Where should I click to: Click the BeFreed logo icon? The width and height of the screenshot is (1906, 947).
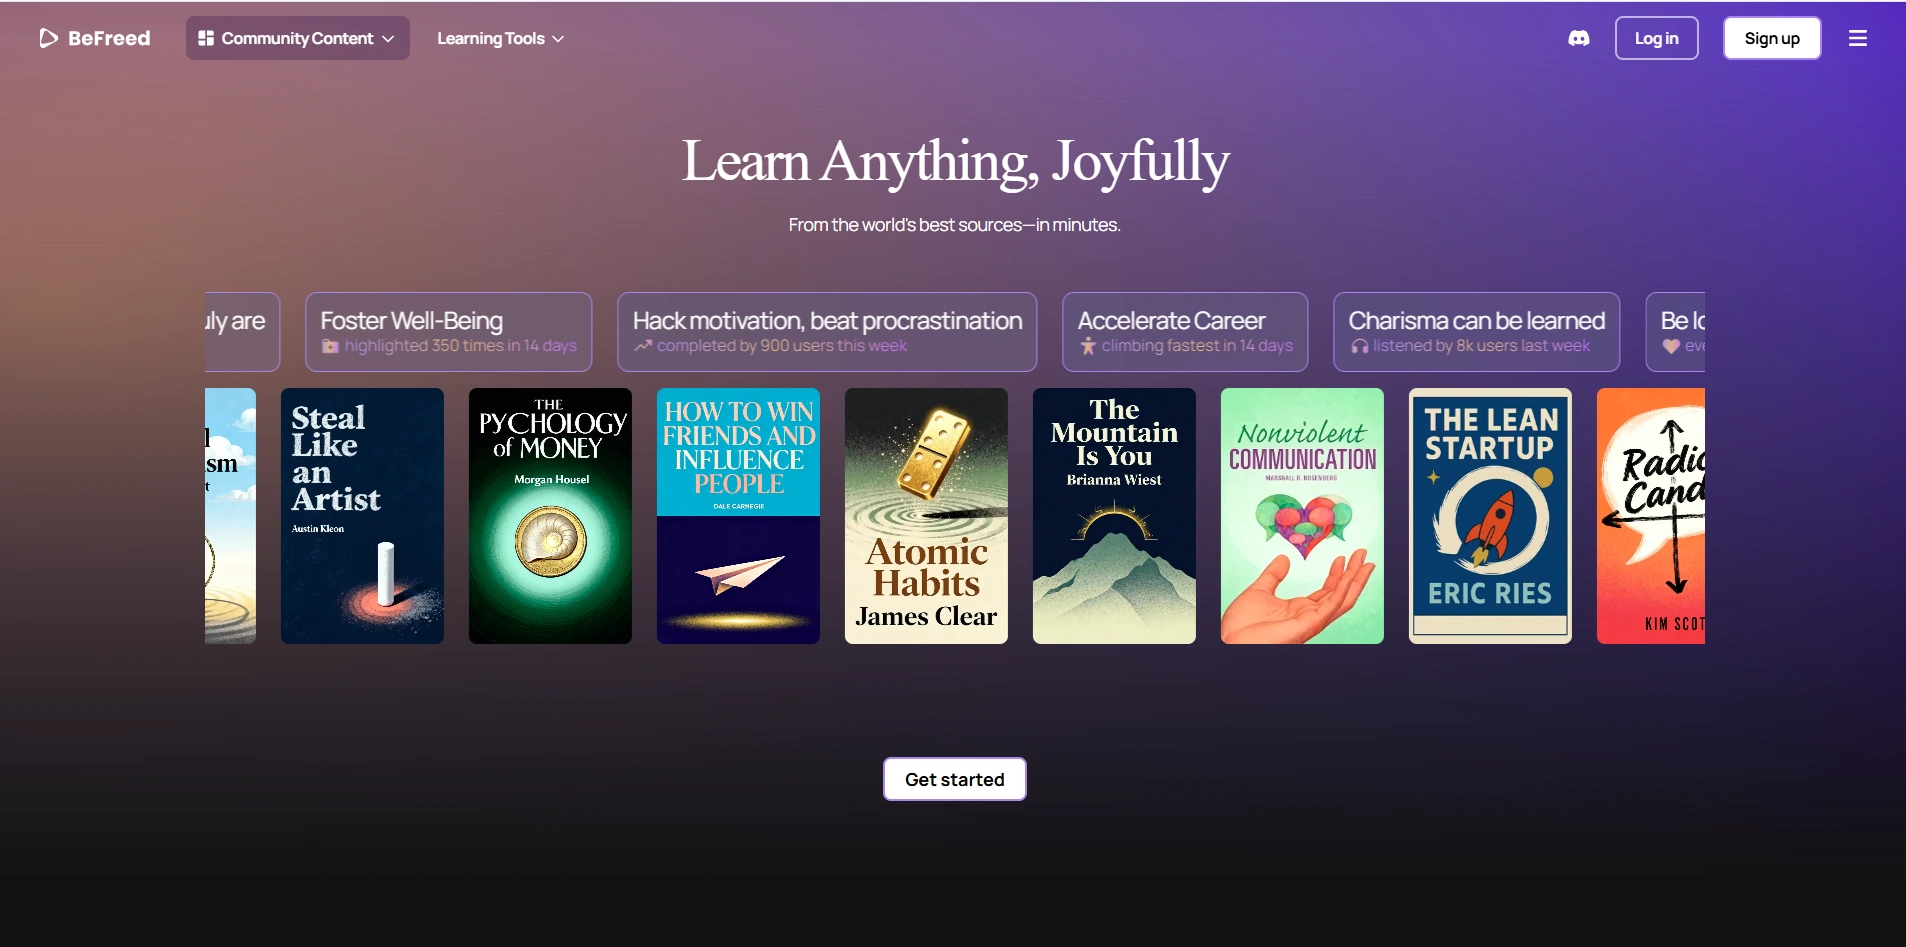tap(48, 38)
